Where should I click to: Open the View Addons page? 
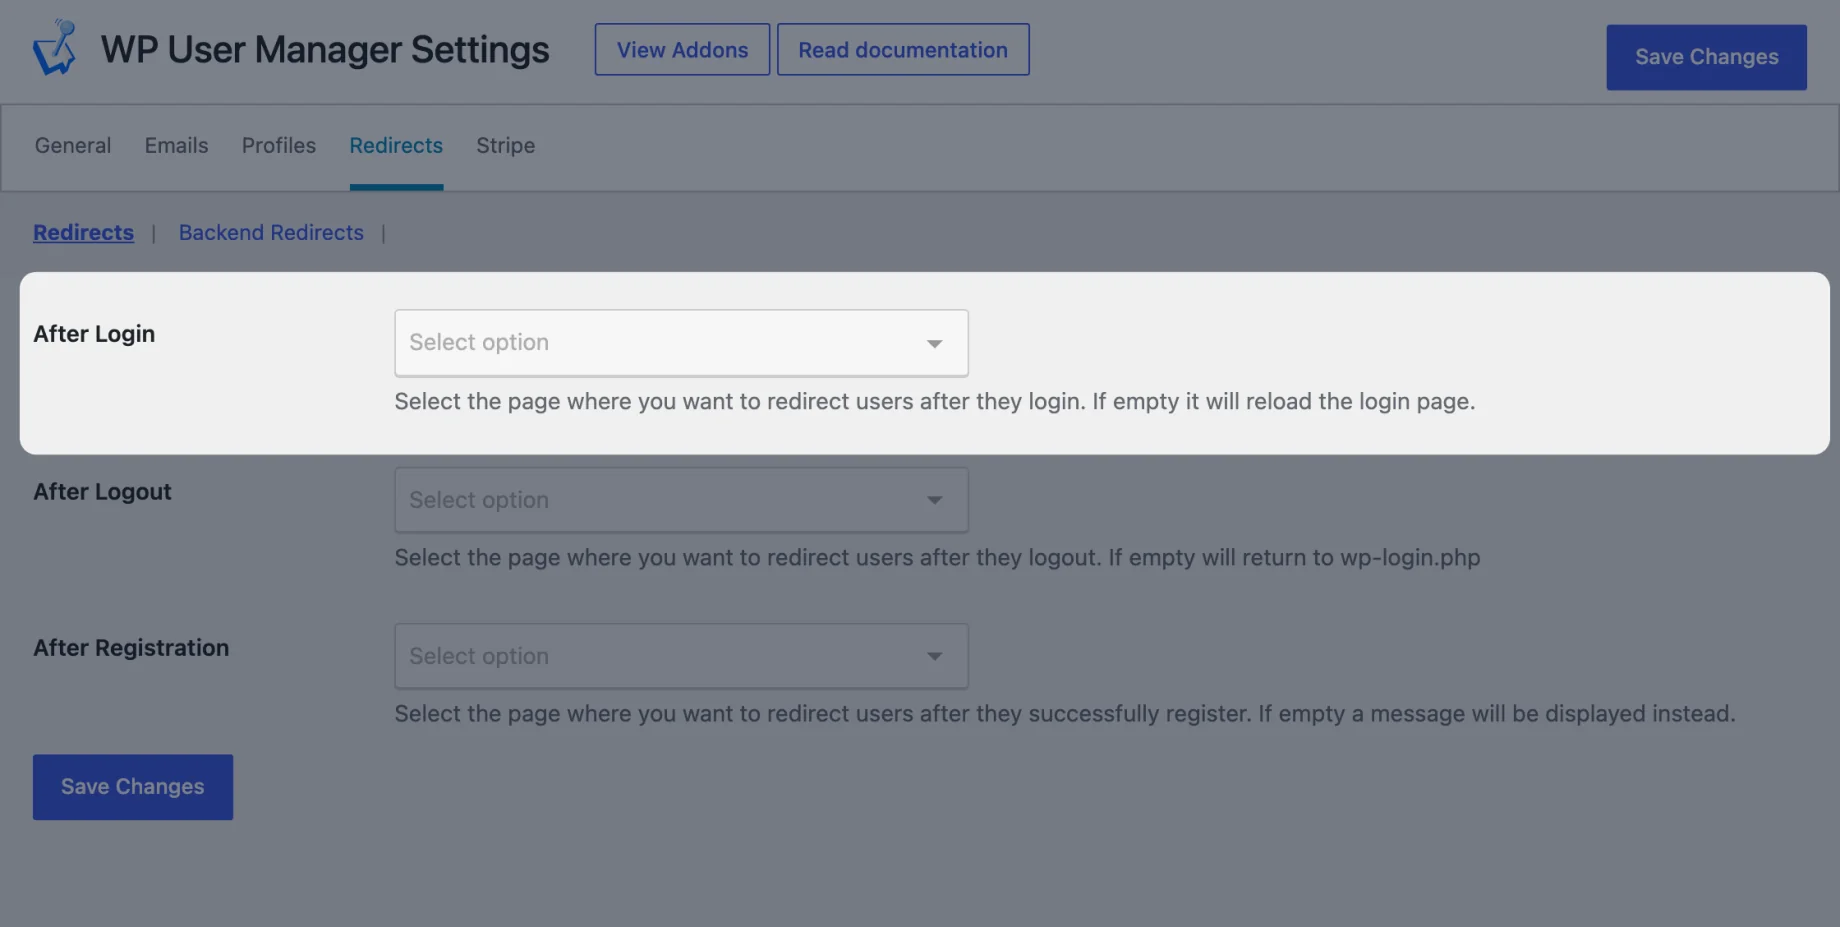(682, 49)
